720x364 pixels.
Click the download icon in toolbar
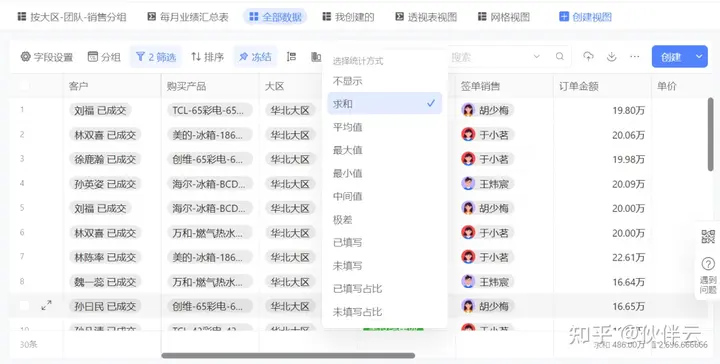611,56
